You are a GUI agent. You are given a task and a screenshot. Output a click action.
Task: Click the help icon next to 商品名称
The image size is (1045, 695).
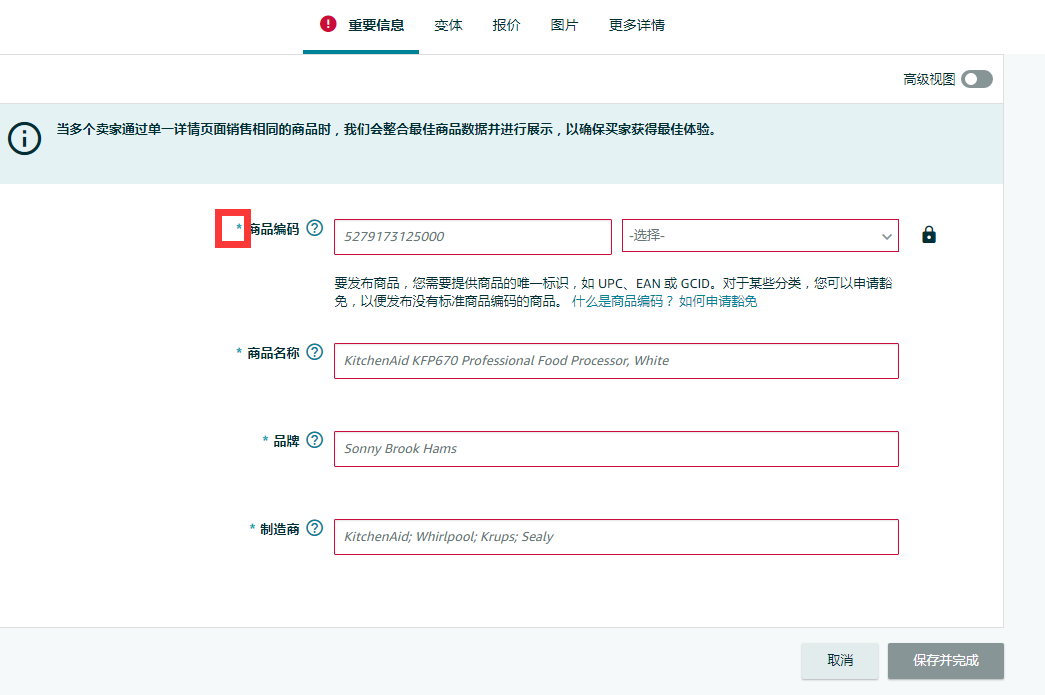coord(315,352)
